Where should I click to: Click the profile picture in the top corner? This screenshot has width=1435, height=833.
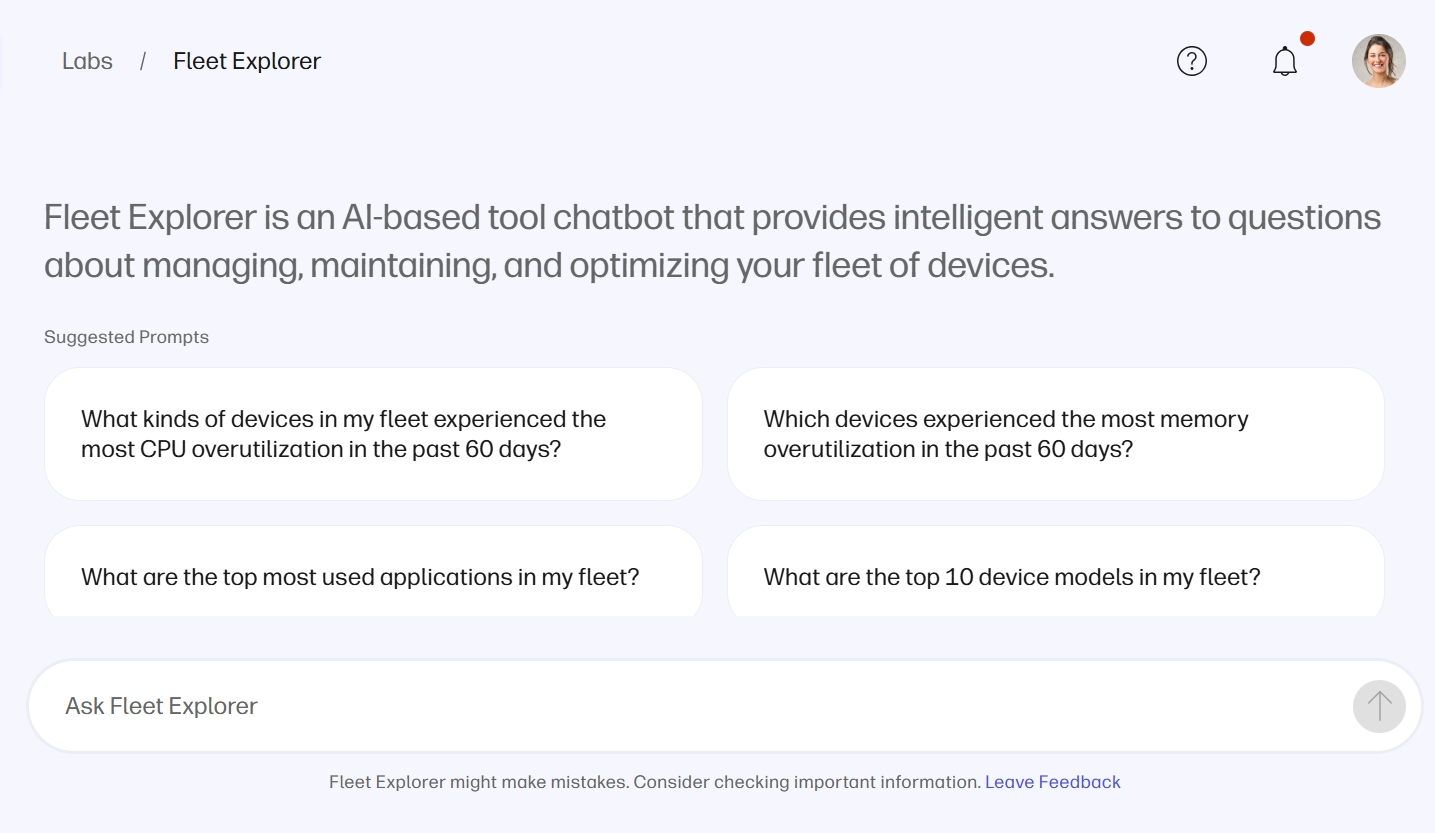click(1378, 61)
